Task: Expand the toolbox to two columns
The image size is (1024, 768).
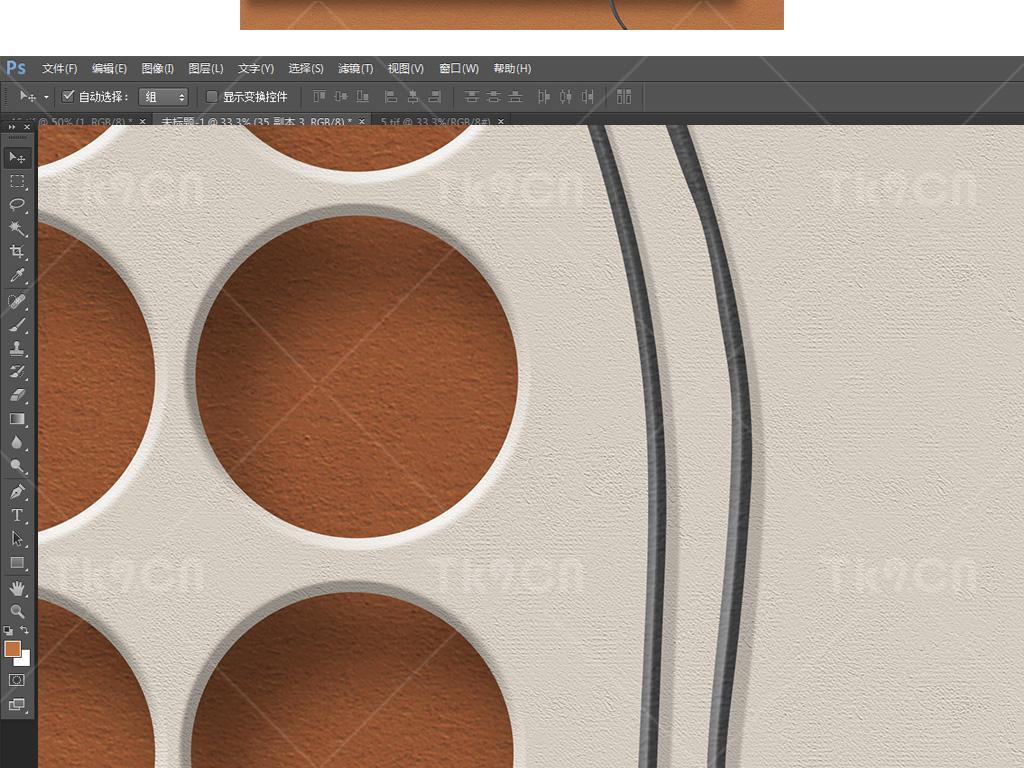Action: 12,127
